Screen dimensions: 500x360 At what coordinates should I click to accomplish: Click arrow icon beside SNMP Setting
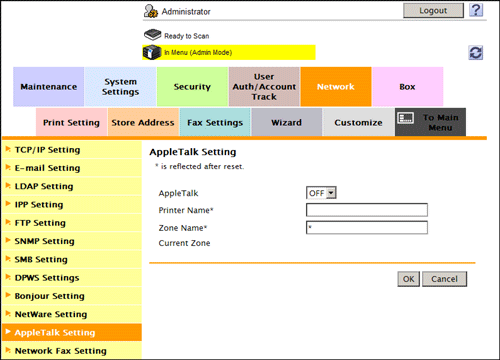tap(8, 240)
